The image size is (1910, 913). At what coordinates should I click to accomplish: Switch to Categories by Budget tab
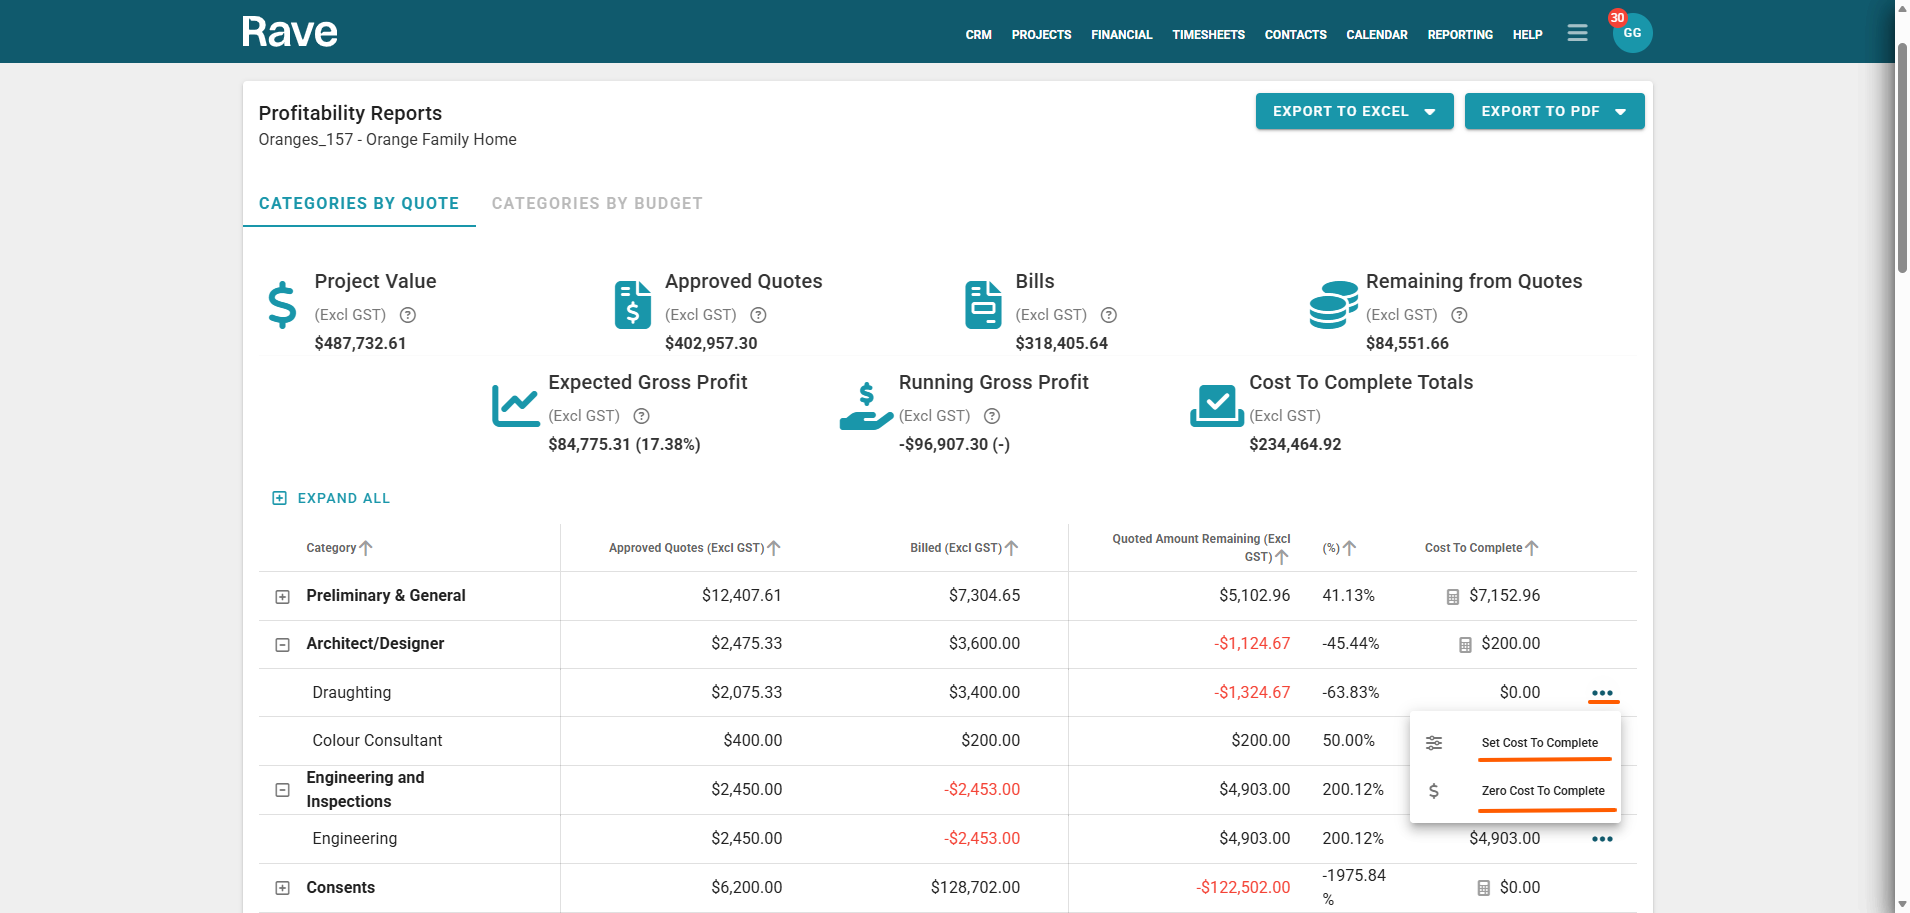point(597,204)
